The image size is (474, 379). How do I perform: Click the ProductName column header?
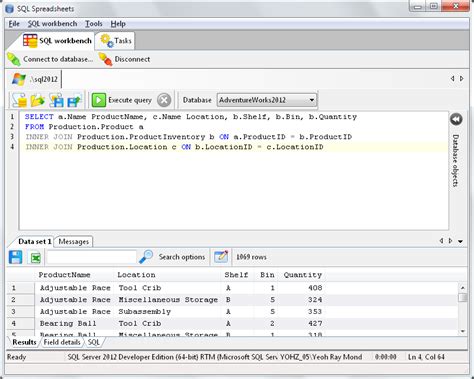[x=64, y=275]
